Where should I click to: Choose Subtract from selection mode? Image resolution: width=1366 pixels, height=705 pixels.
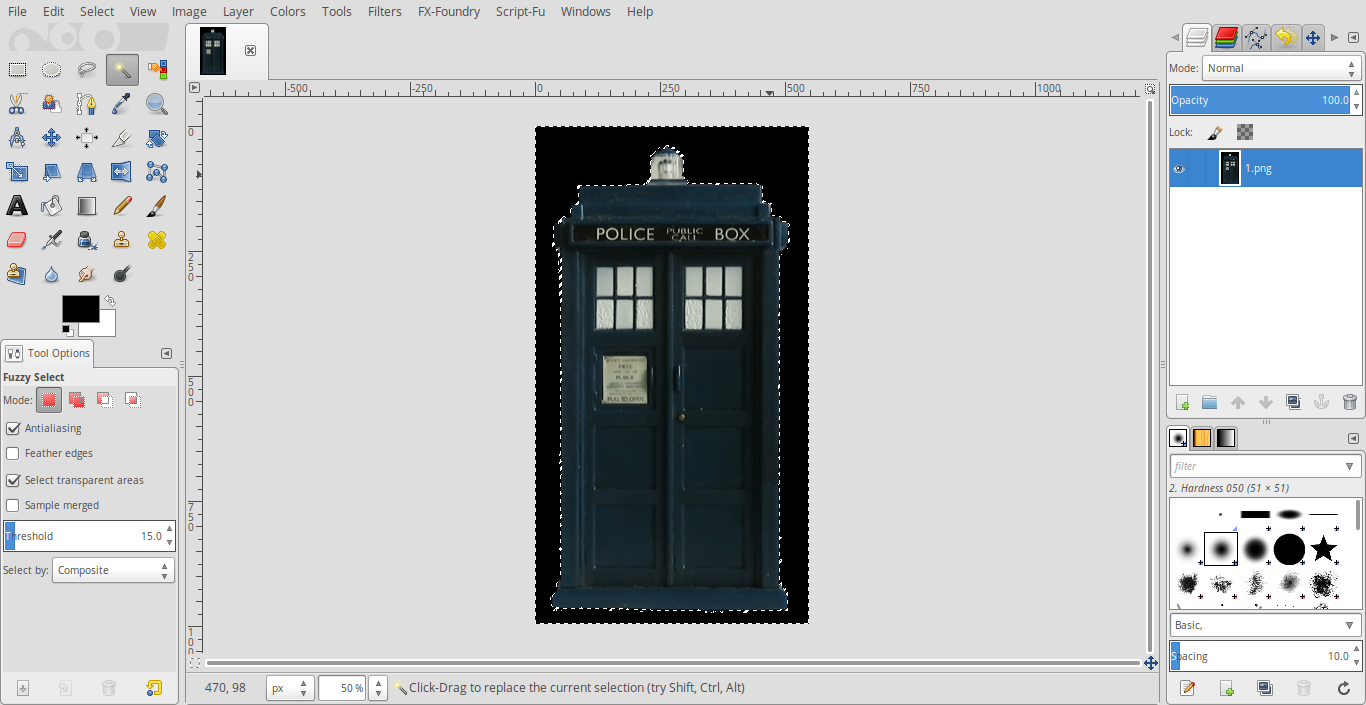click(104, 400)
